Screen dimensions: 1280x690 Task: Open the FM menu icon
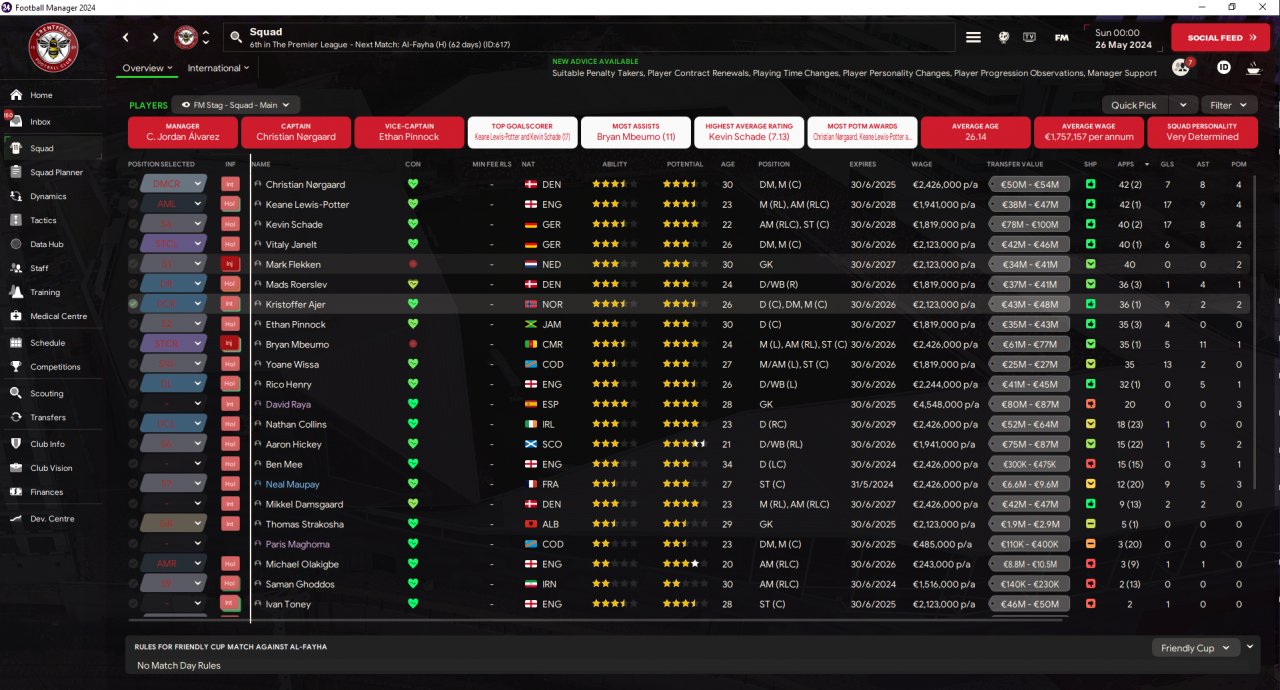pyautogui.click(x=1061, y=38)
